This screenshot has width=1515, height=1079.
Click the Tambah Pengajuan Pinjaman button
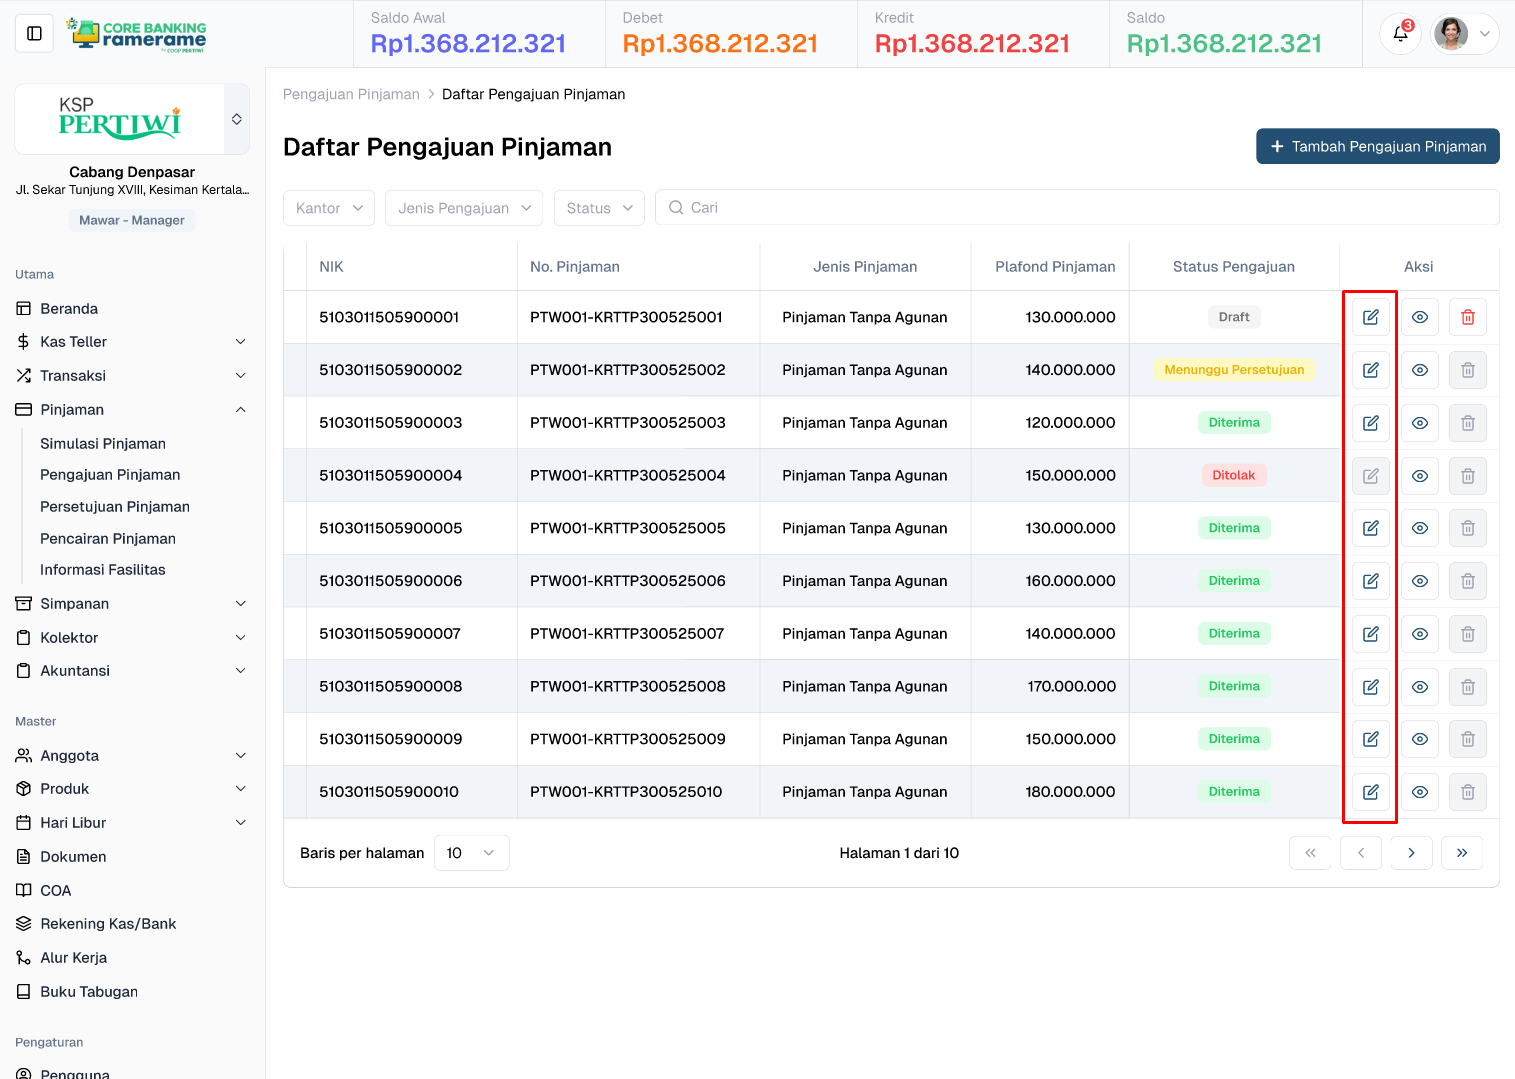[1377, 146]
